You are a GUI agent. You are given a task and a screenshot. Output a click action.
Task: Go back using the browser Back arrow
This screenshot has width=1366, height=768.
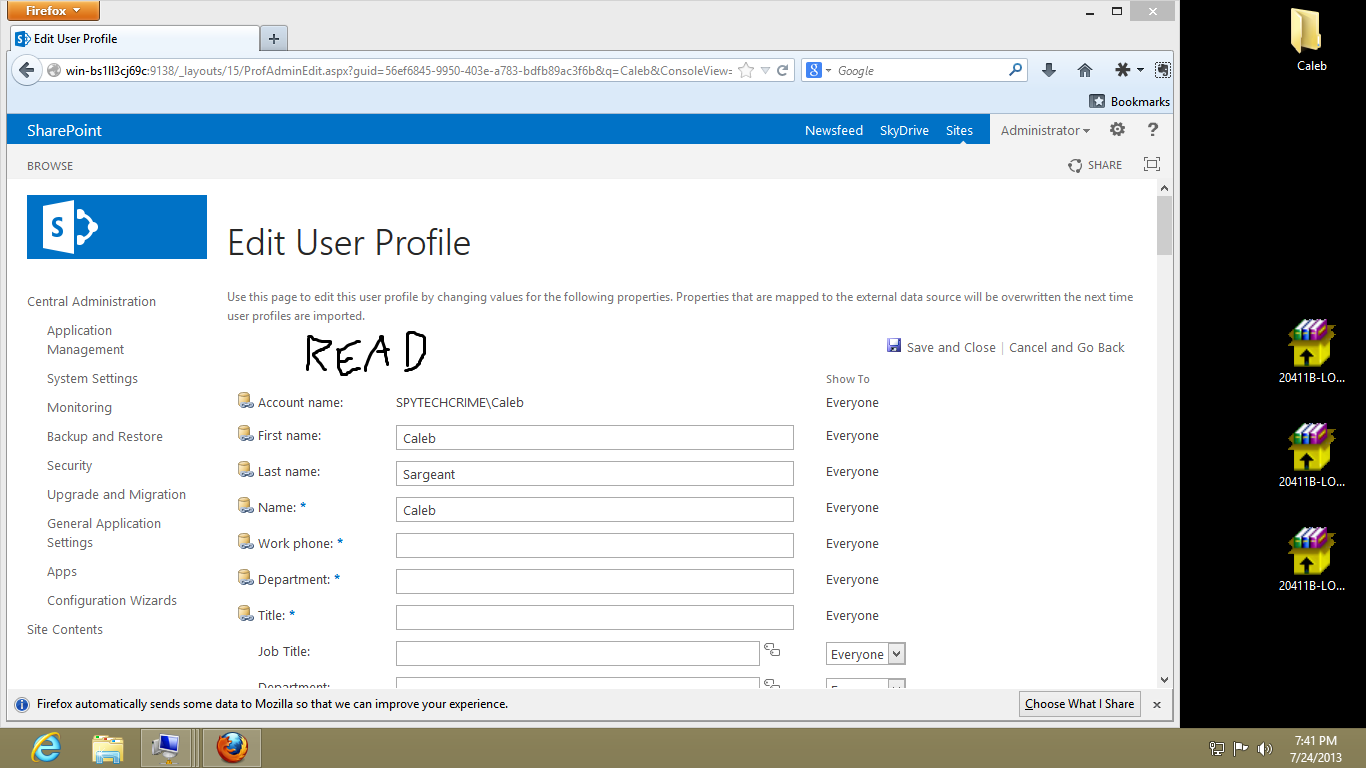[x=27, y=71]
